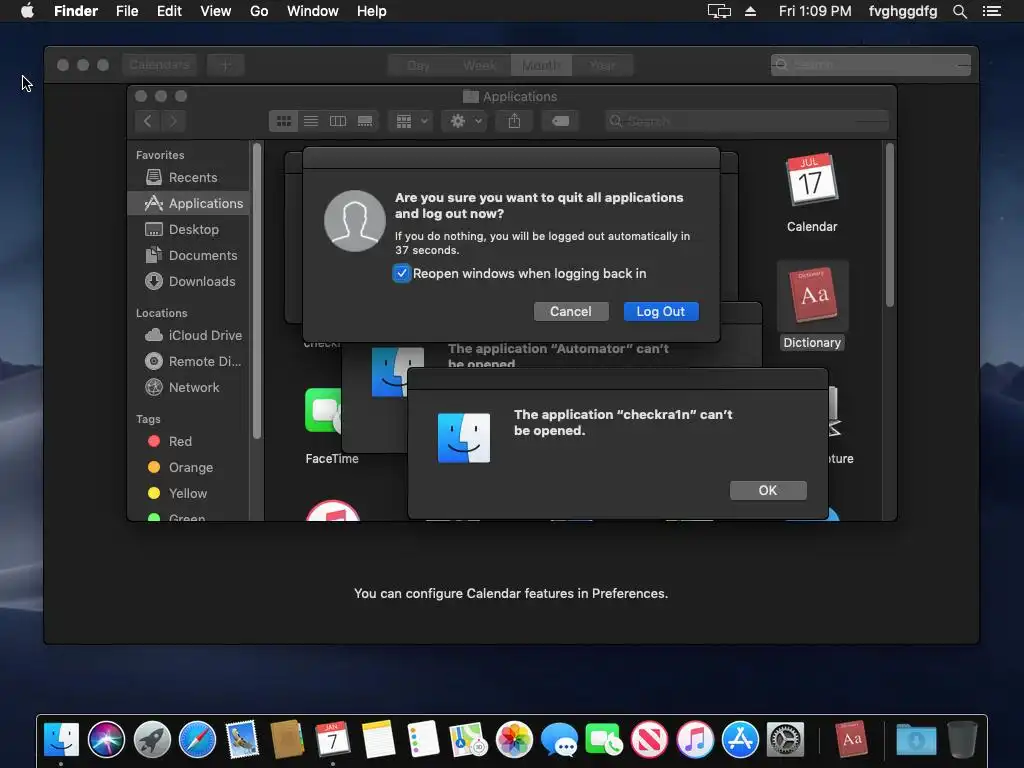The image size is (1024, 768).
Task: Click the Share button in Finder toolbar
Action: coord(515,121)
